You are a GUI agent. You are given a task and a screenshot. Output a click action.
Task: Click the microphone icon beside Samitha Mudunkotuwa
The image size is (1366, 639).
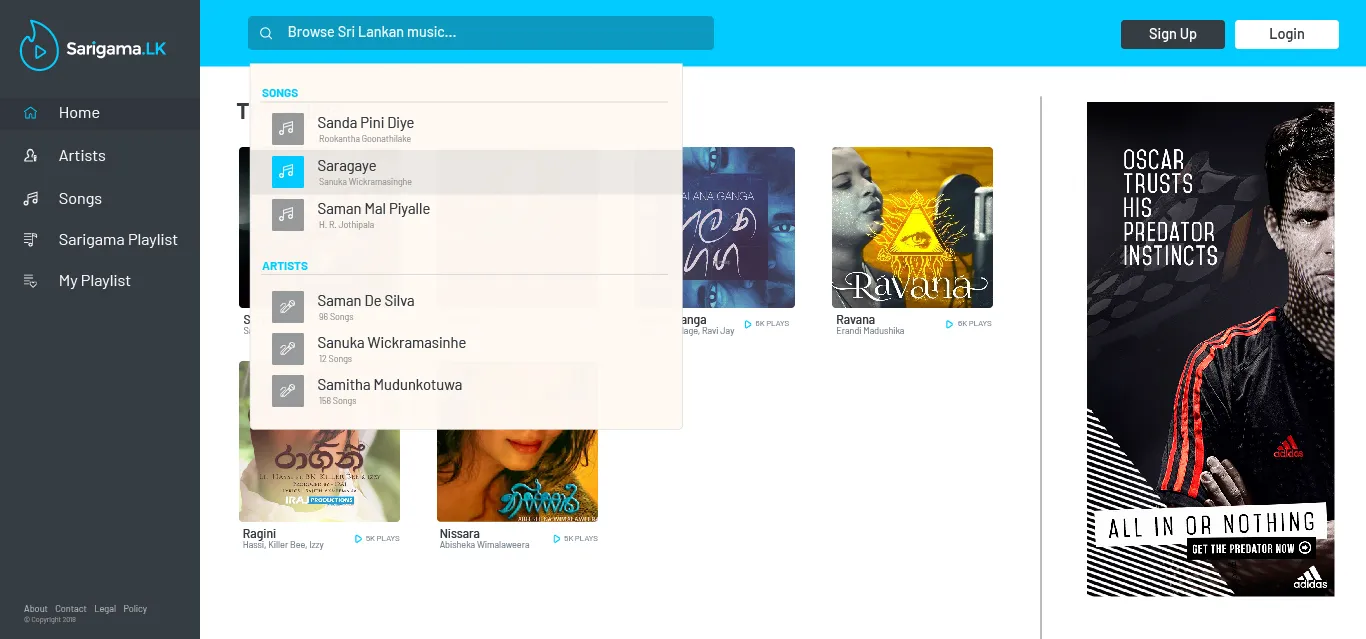[x=288, y=391]
